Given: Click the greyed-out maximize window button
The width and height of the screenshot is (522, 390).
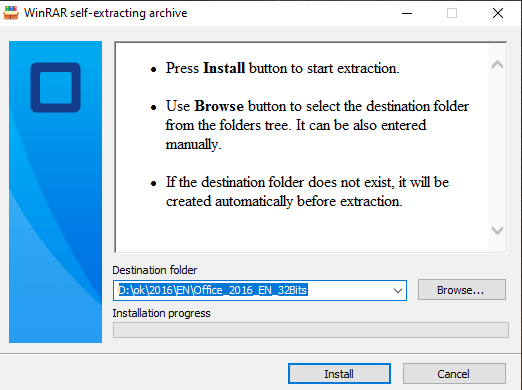Looking at the screenshot, I should (452, 13).
